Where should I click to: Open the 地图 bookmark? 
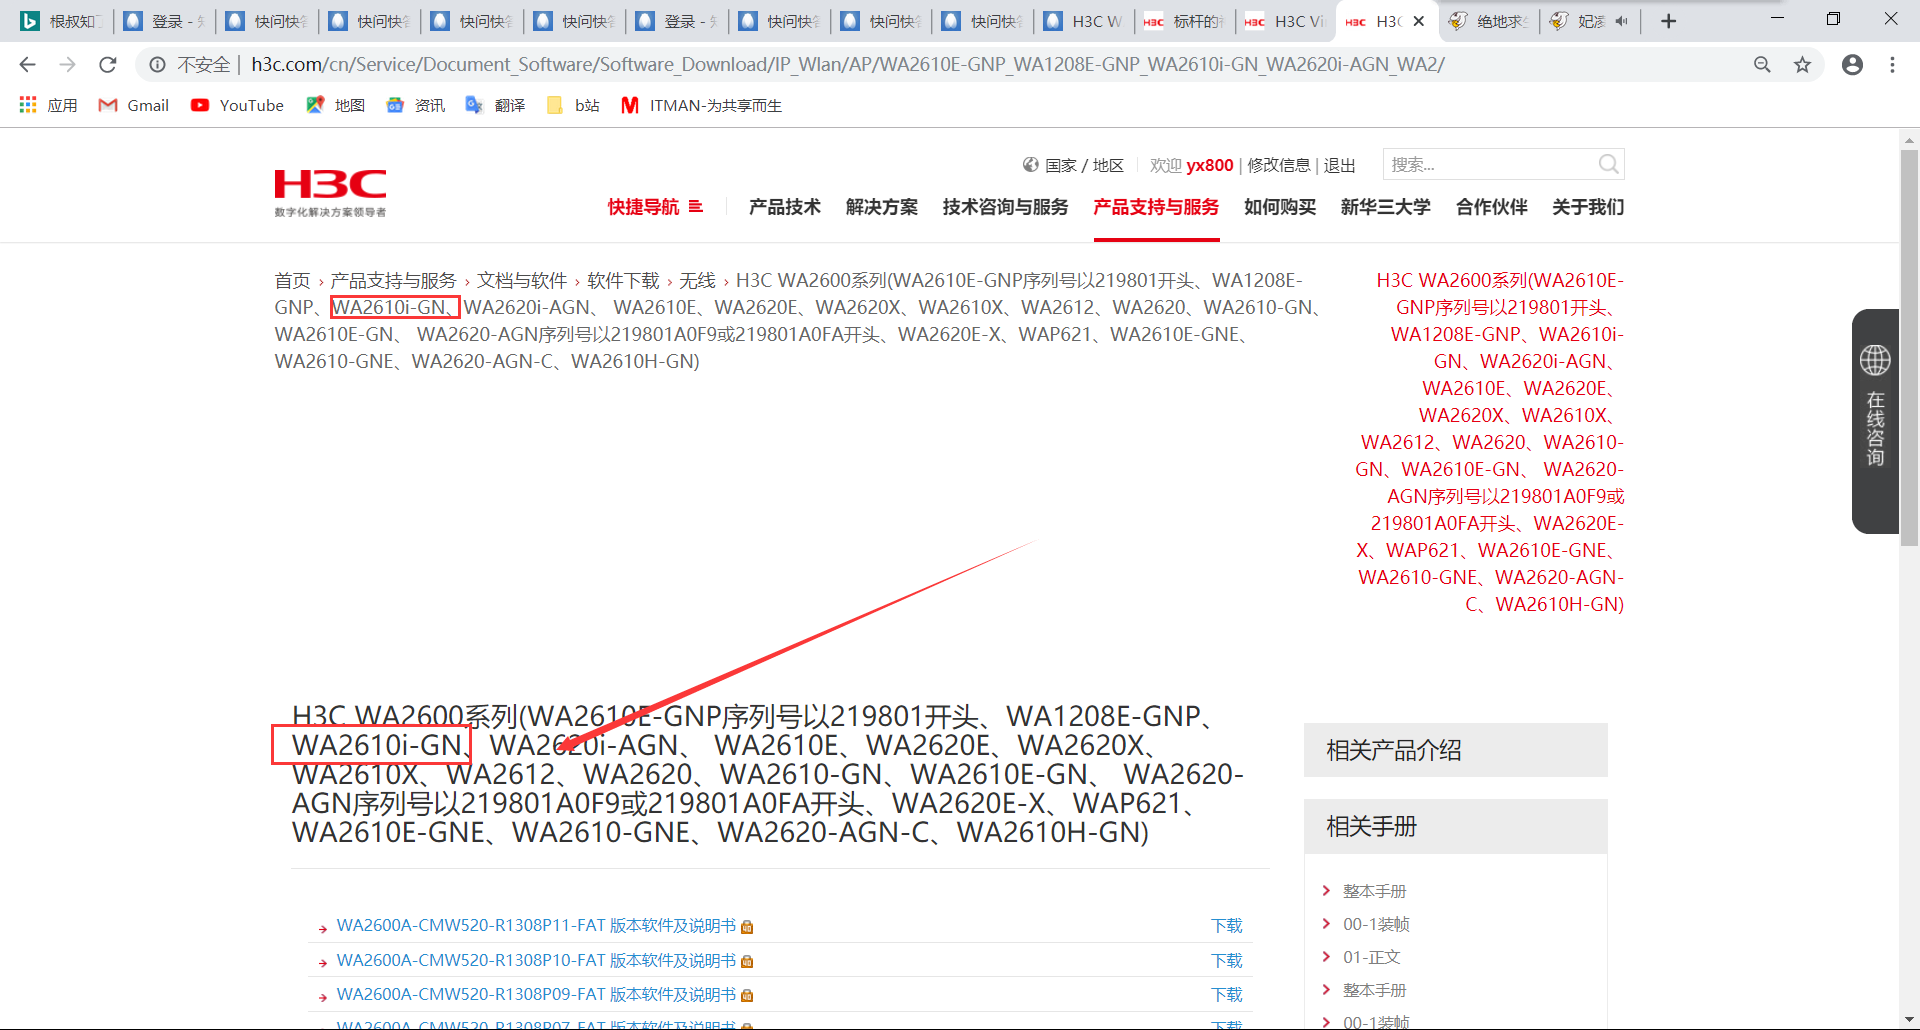(x=336, y=105)
